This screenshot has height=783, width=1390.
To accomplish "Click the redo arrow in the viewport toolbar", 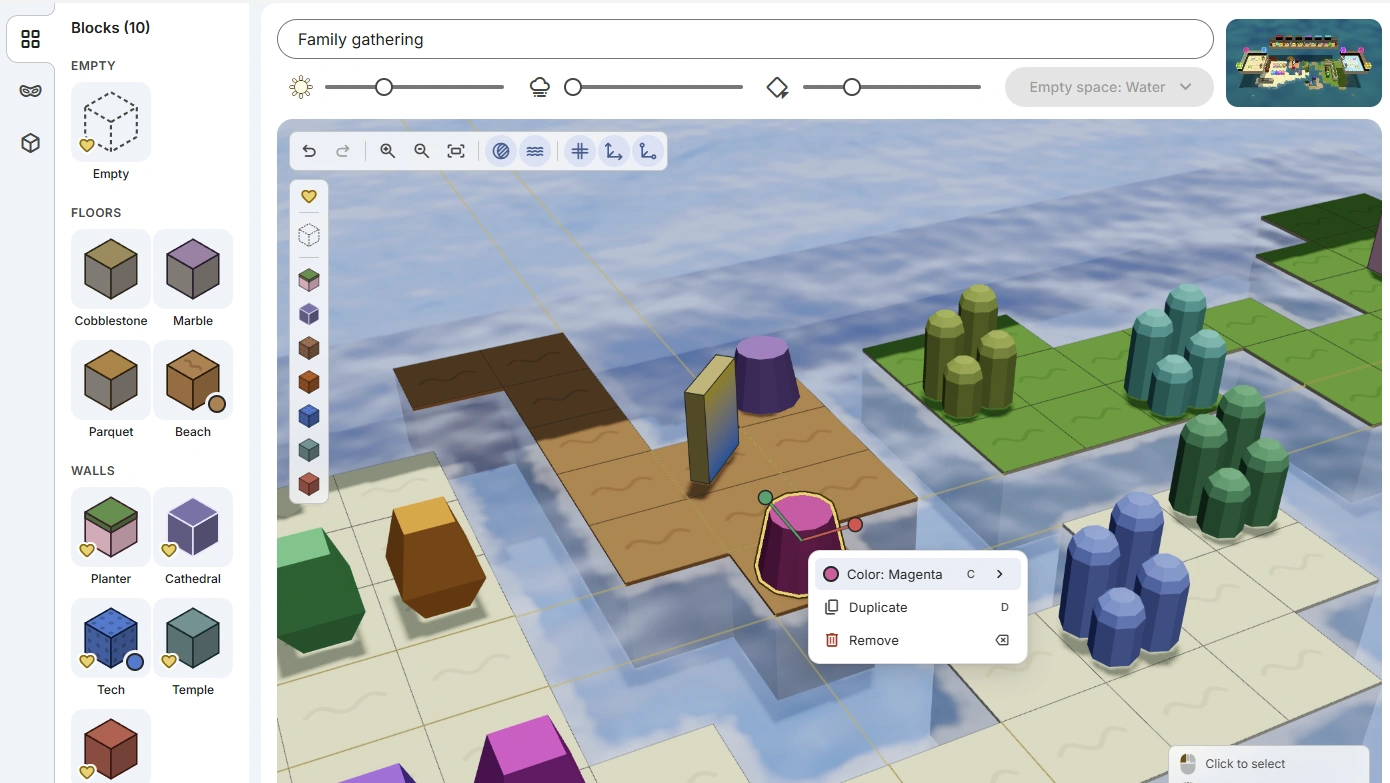I will coord(342,151).
